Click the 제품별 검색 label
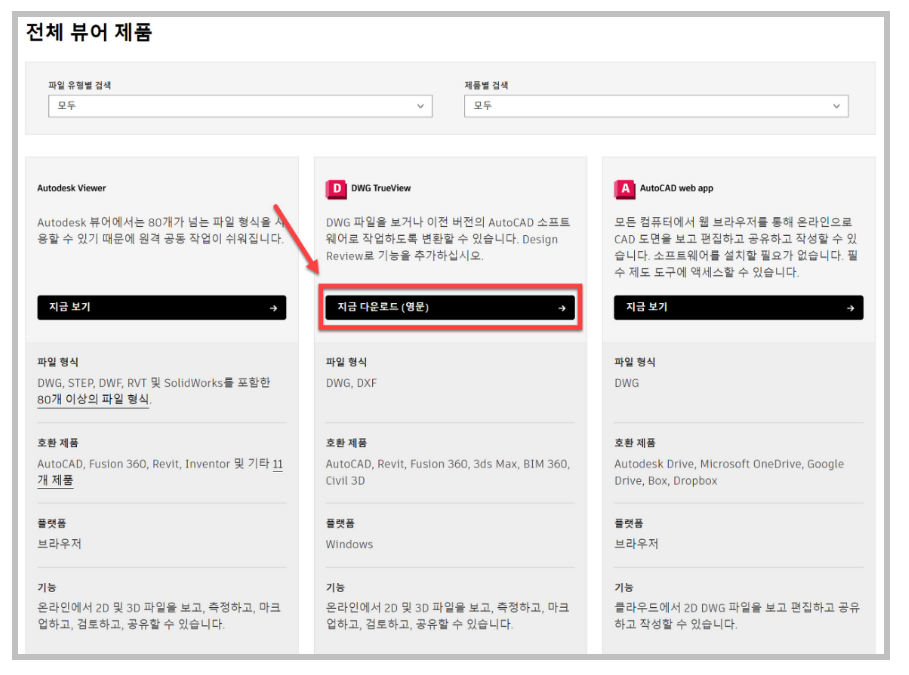Screen dimensions: 909x675 coord(486,85)
